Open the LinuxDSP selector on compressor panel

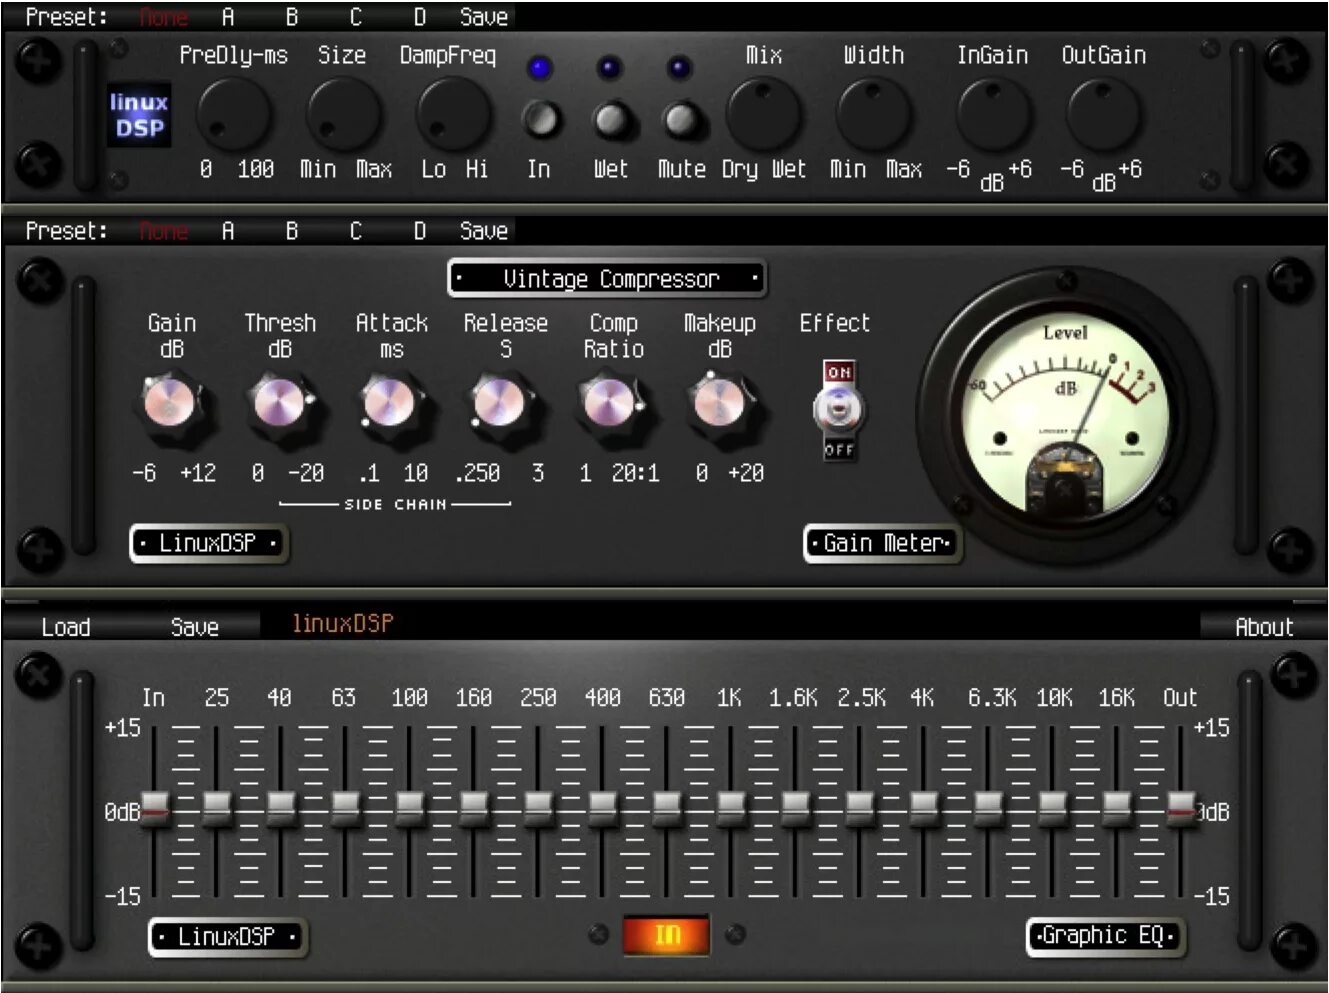pos(208,543)
